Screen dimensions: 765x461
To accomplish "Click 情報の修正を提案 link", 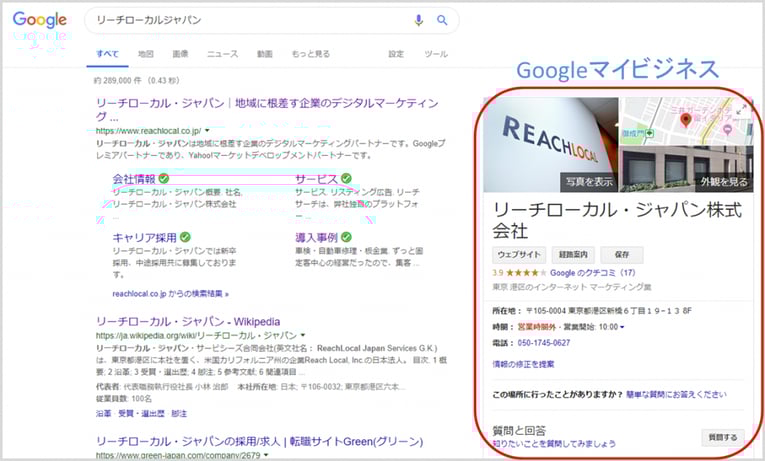I will pyautogui.click(x=523, y=364).
